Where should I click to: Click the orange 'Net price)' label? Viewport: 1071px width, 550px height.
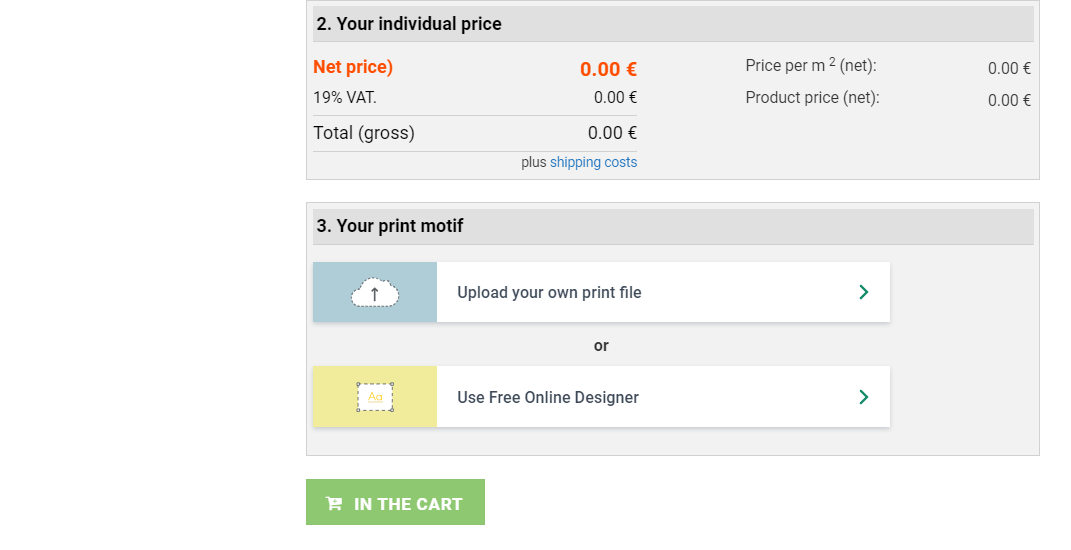(x=353, y=67)
